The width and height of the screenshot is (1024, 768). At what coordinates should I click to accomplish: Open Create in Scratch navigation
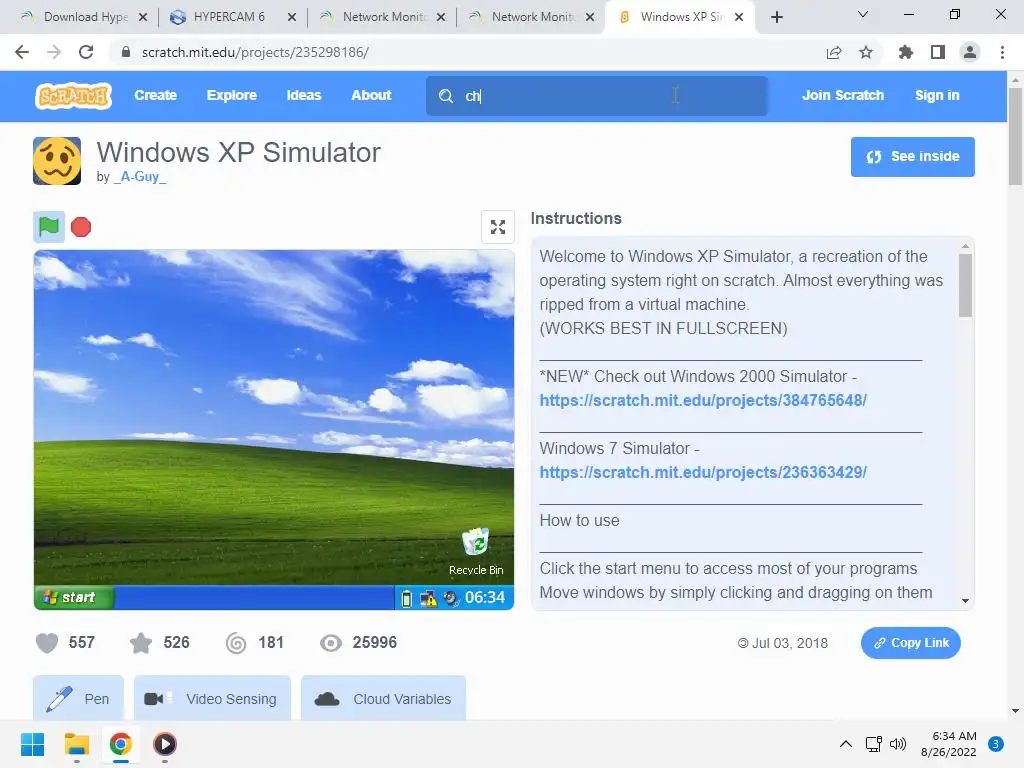pos(155,95)
